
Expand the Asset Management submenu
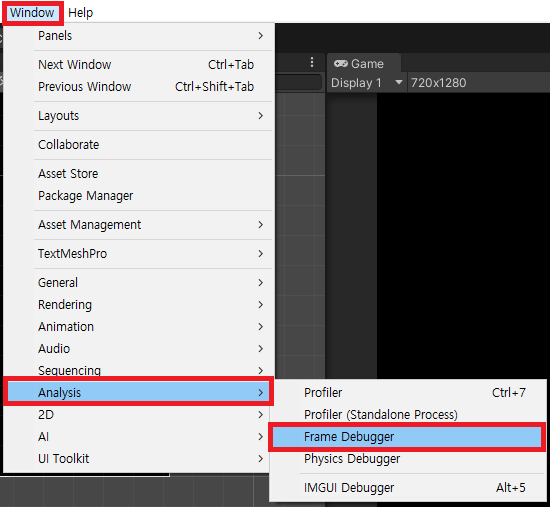tap(139, 225)
